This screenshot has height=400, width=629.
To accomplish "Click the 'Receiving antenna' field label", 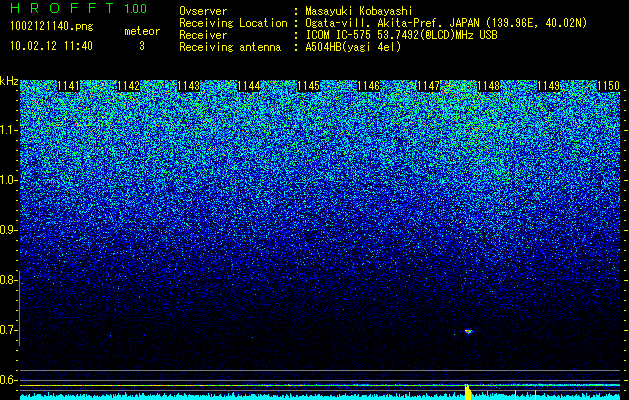I will 230,47.
